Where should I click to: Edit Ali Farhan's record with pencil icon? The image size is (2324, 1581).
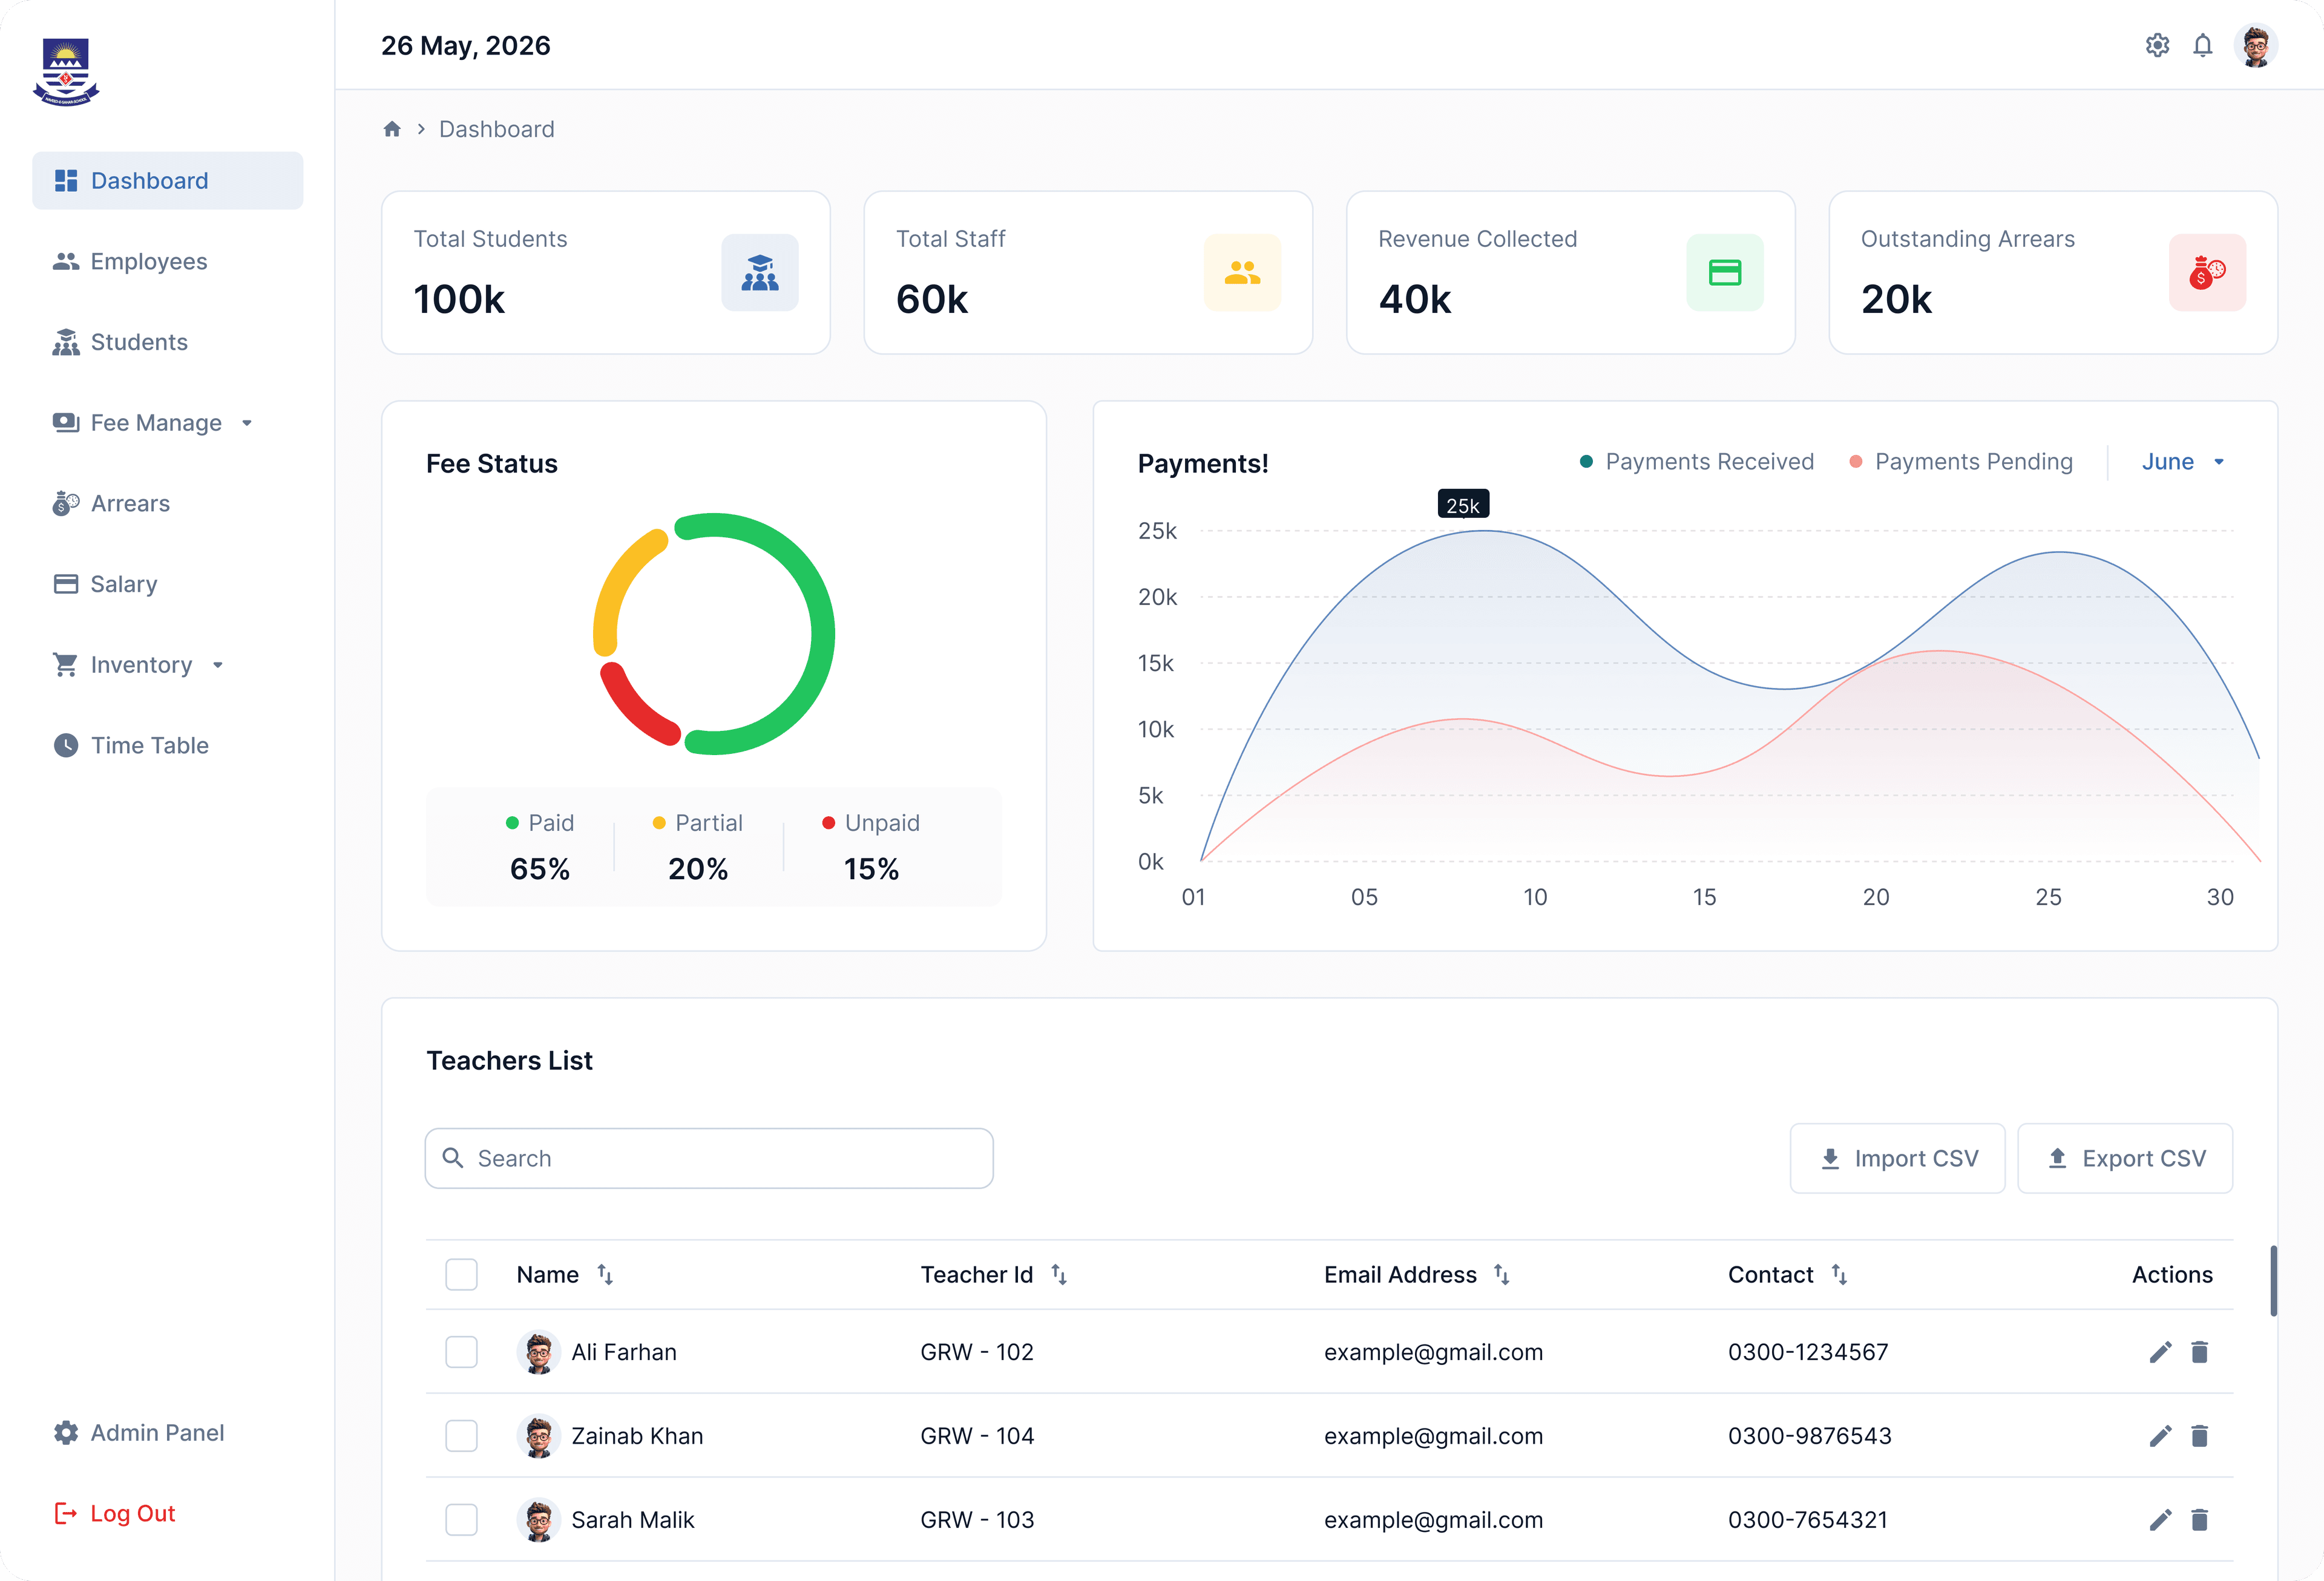pyautogui.click(x=2160, y=1352)
